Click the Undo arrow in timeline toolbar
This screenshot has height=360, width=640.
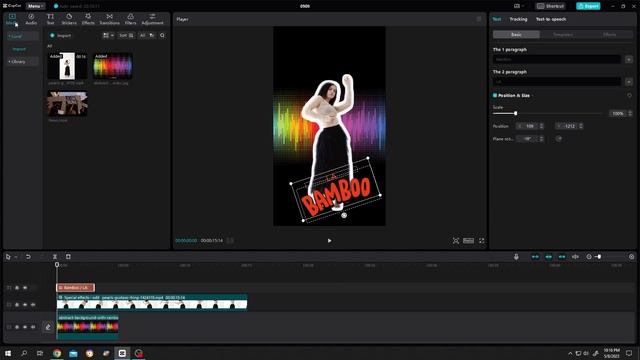(x=28, y=257)
